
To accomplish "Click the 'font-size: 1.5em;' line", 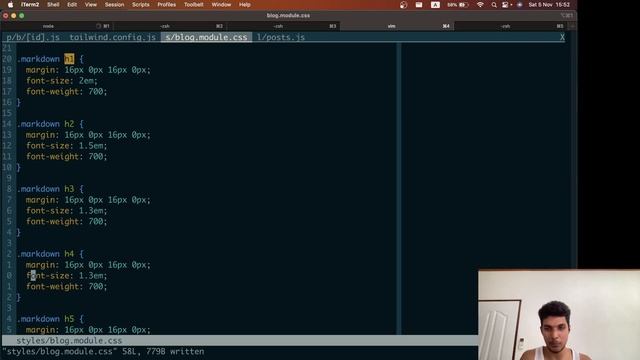I will 67,146.
